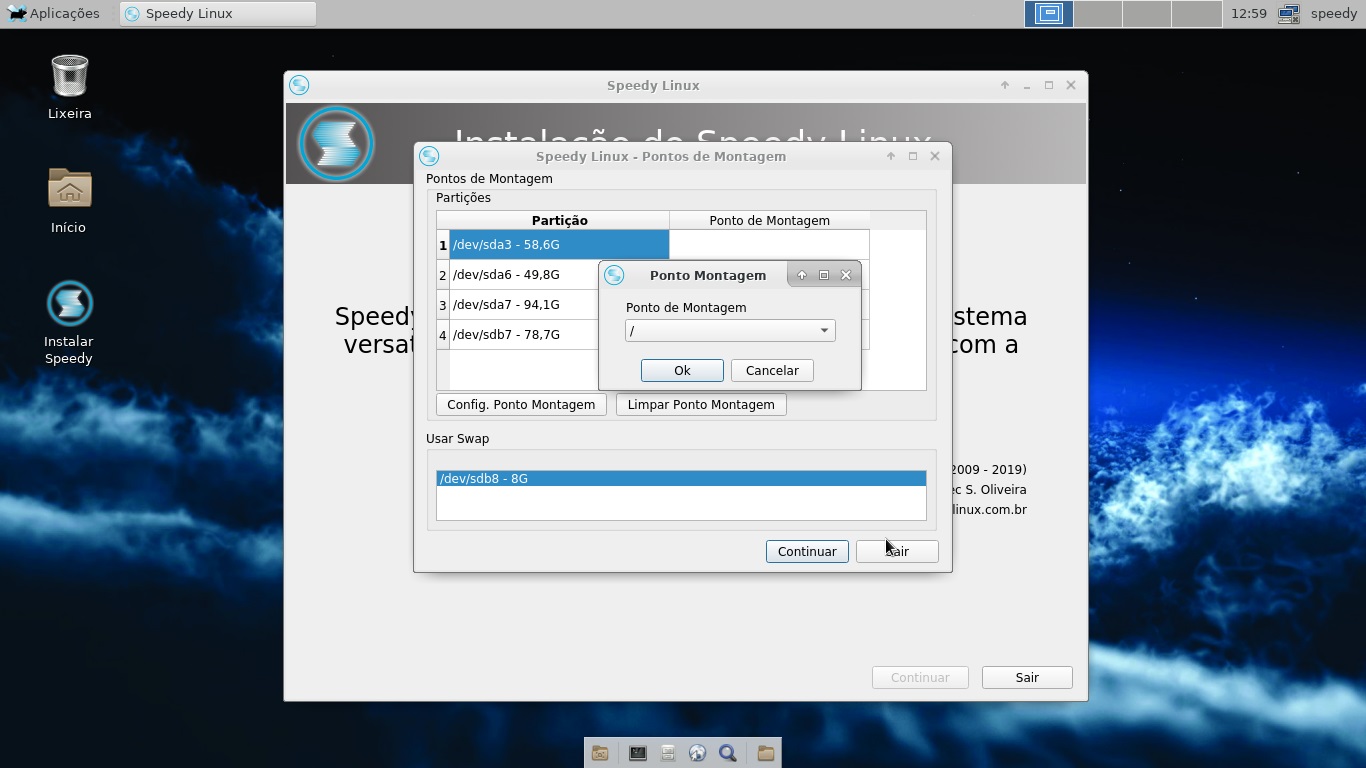1366x768 pixels.
Task: Click Continuar in Pontos de Montagem window
Action: [807, 552]
